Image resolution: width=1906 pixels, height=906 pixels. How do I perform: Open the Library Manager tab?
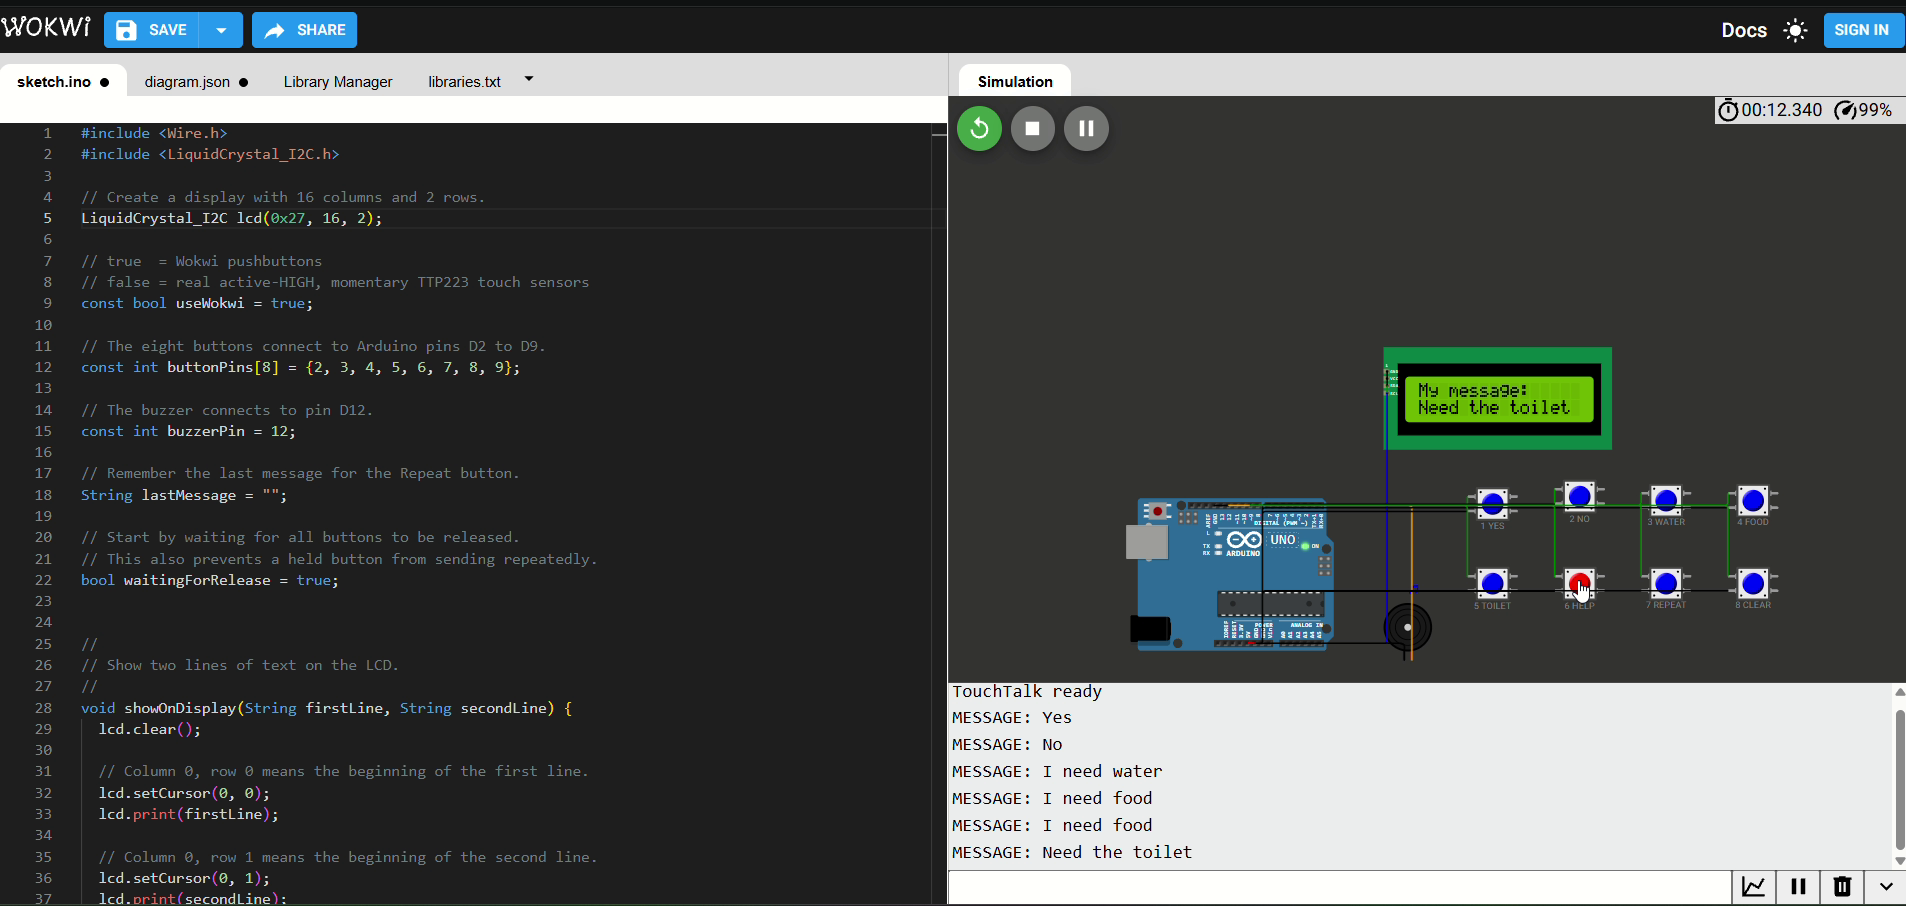pos(337,82)
